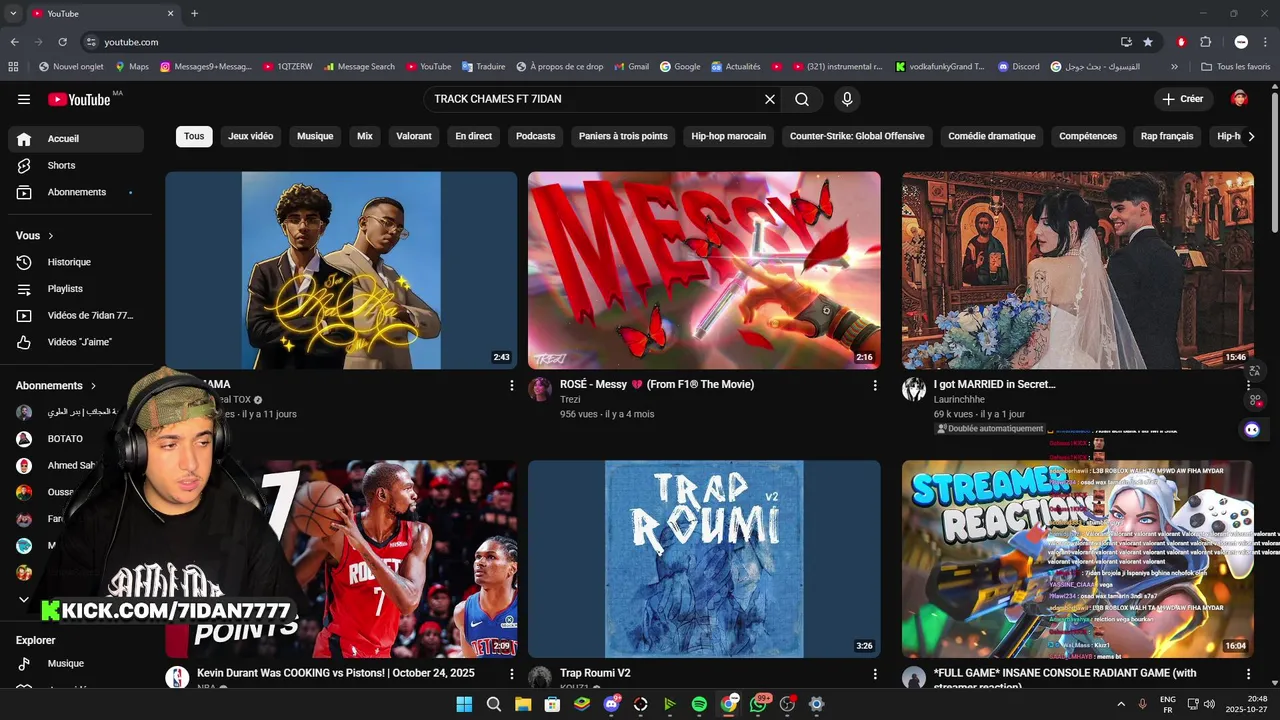The height and width of the screenshot is (720, 1280).
Task: Open more options for Trap Roumi V2
Action: click(x=875, y=674)
